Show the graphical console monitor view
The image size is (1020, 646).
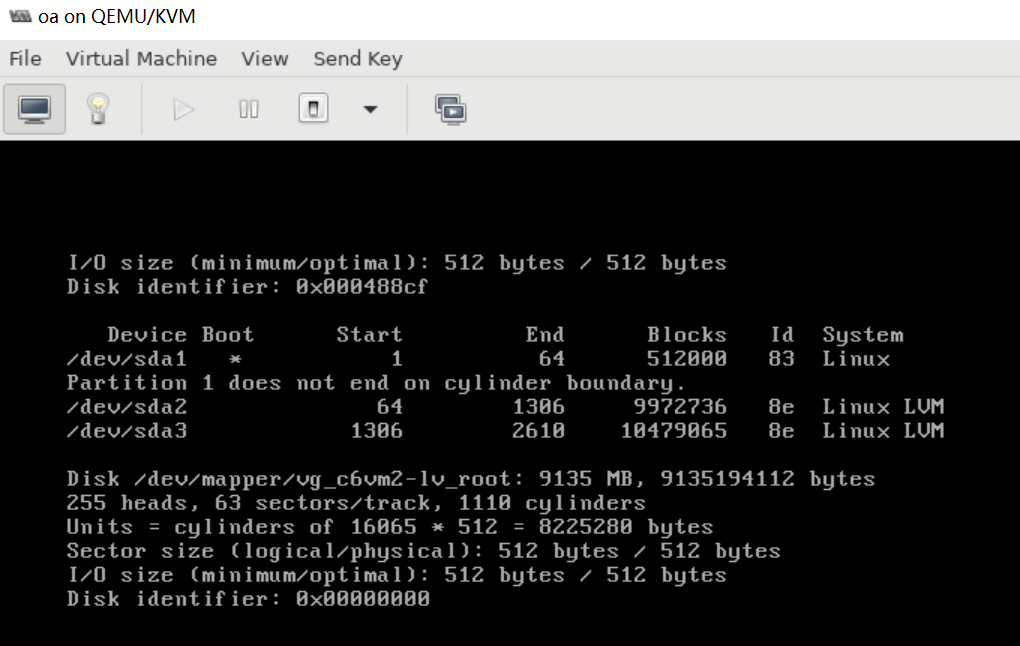[x=35, y=108]
